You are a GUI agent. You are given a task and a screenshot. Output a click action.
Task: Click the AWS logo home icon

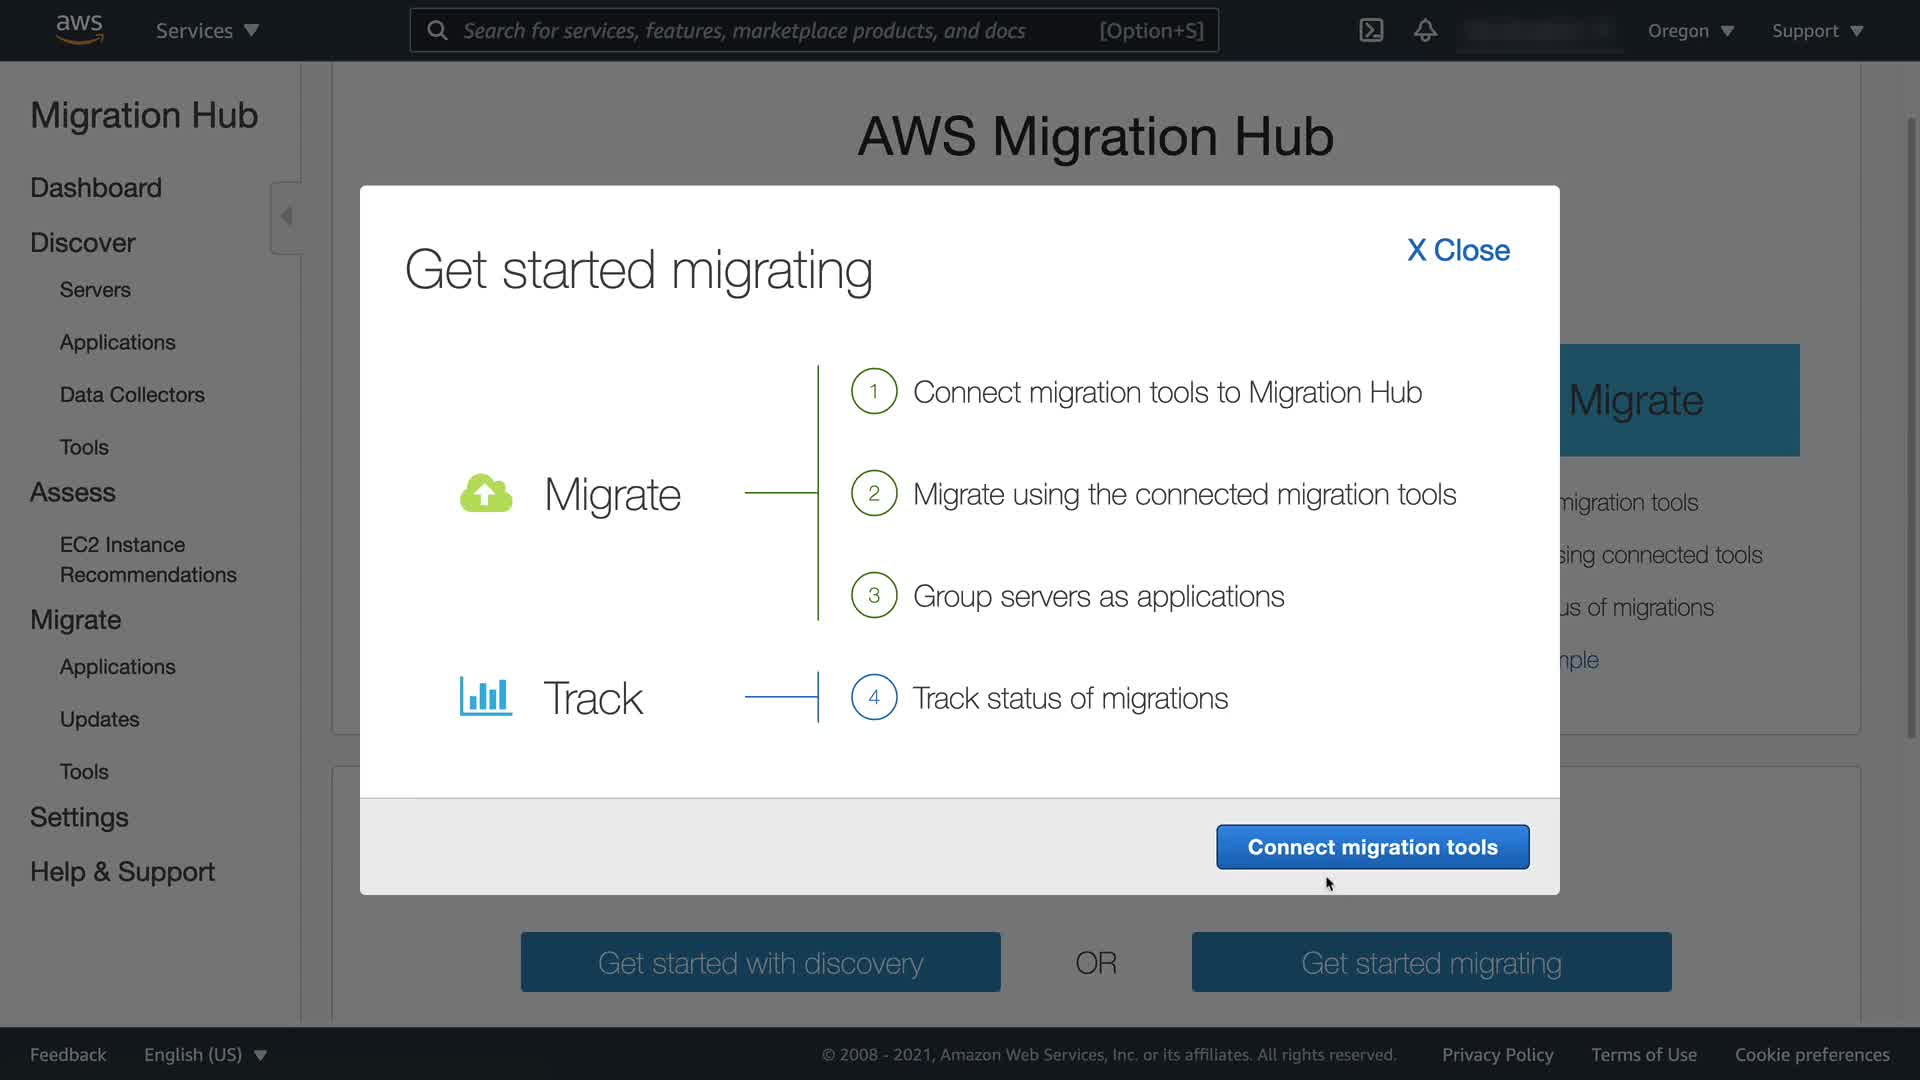(x=79, y=30)
